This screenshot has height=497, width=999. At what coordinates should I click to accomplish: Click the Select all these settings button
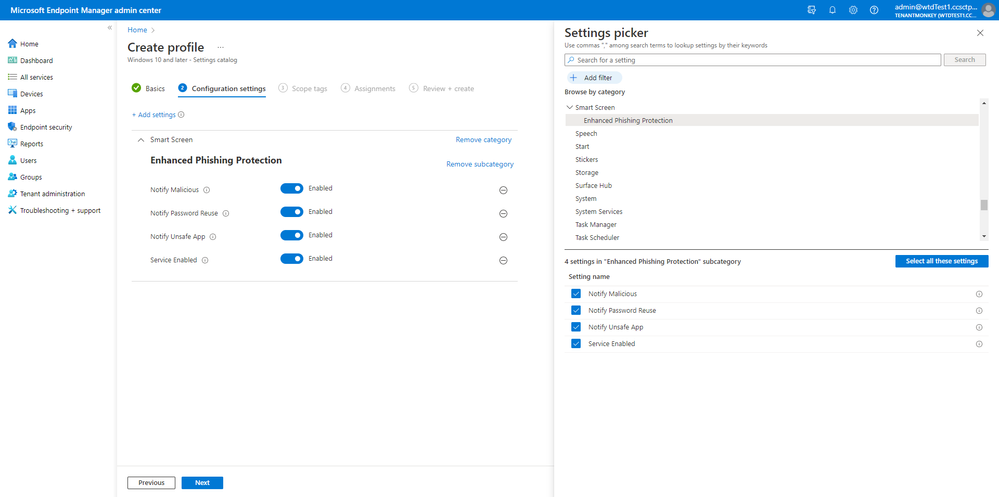pos(941,261)
